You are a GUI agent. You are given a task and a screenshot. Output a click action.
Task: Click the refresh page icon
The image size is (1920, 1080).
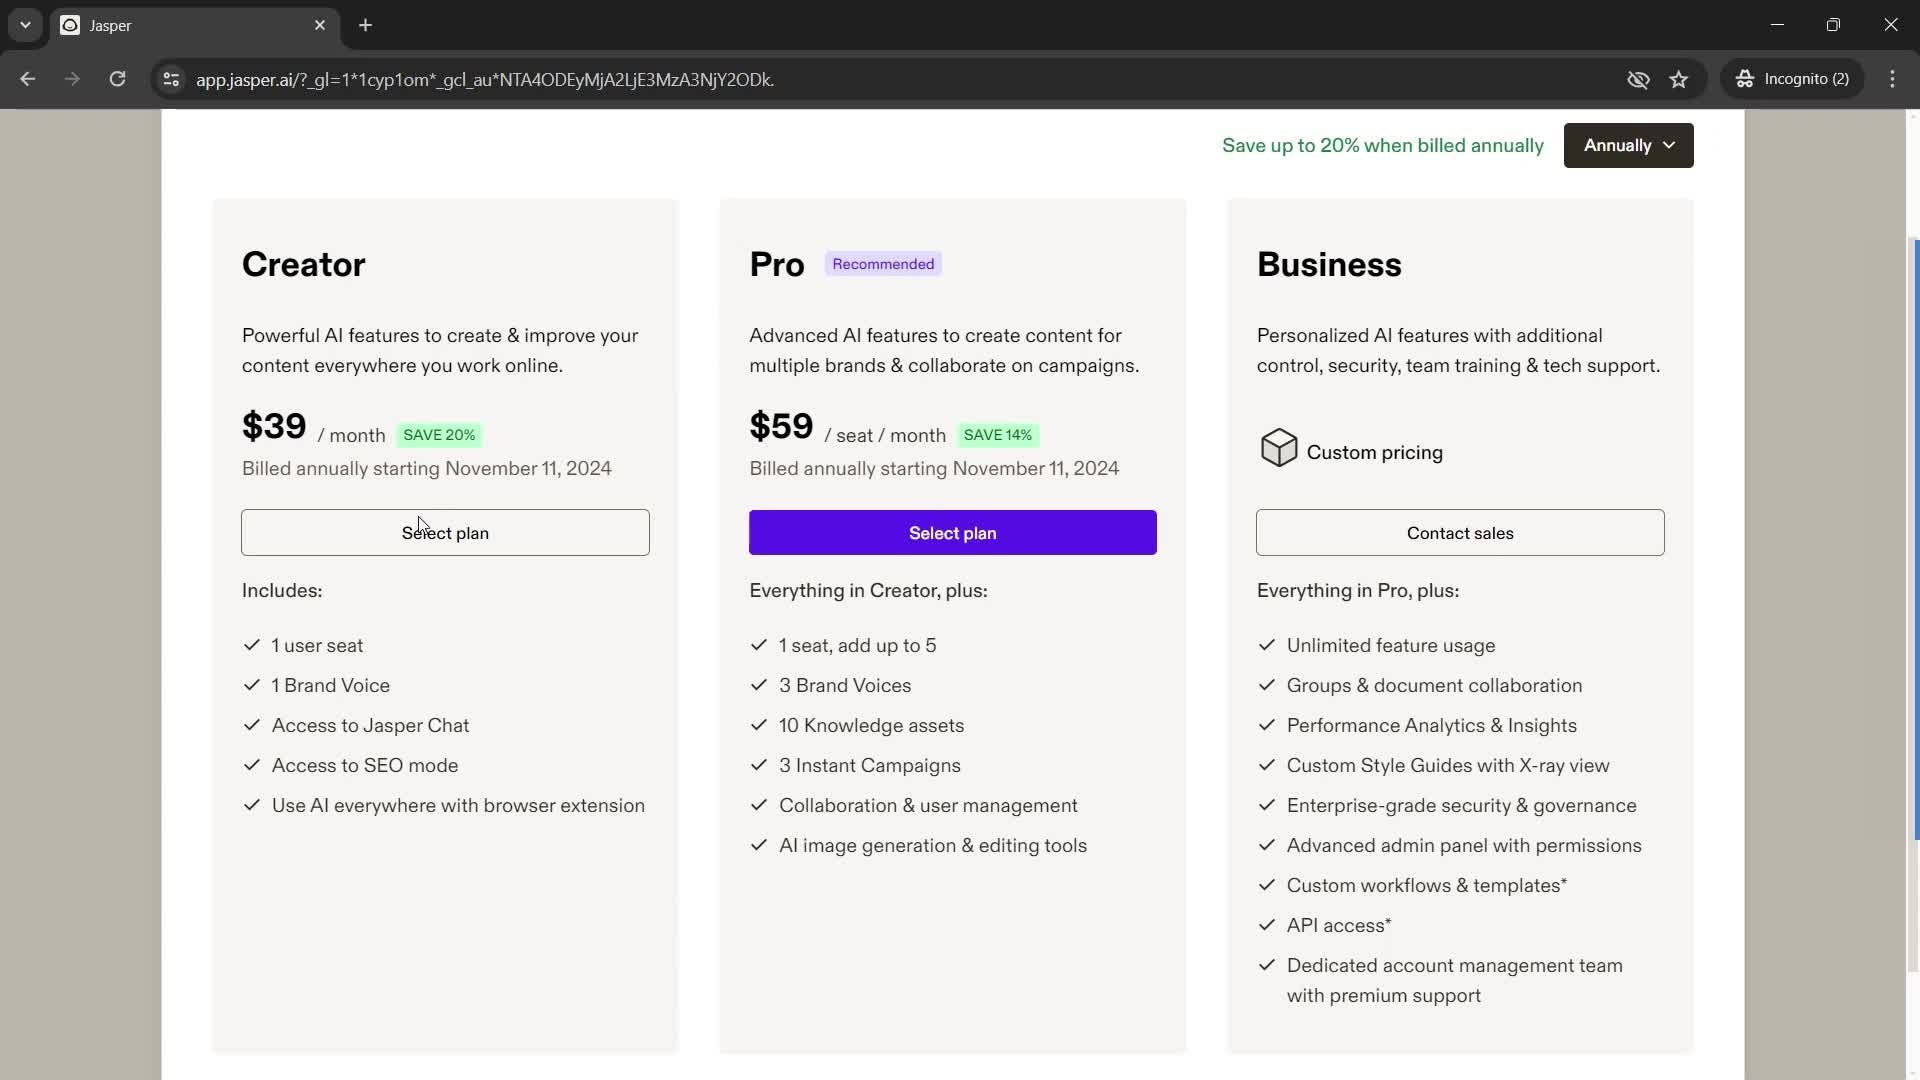pyautogui.click(x=116, y=79)
